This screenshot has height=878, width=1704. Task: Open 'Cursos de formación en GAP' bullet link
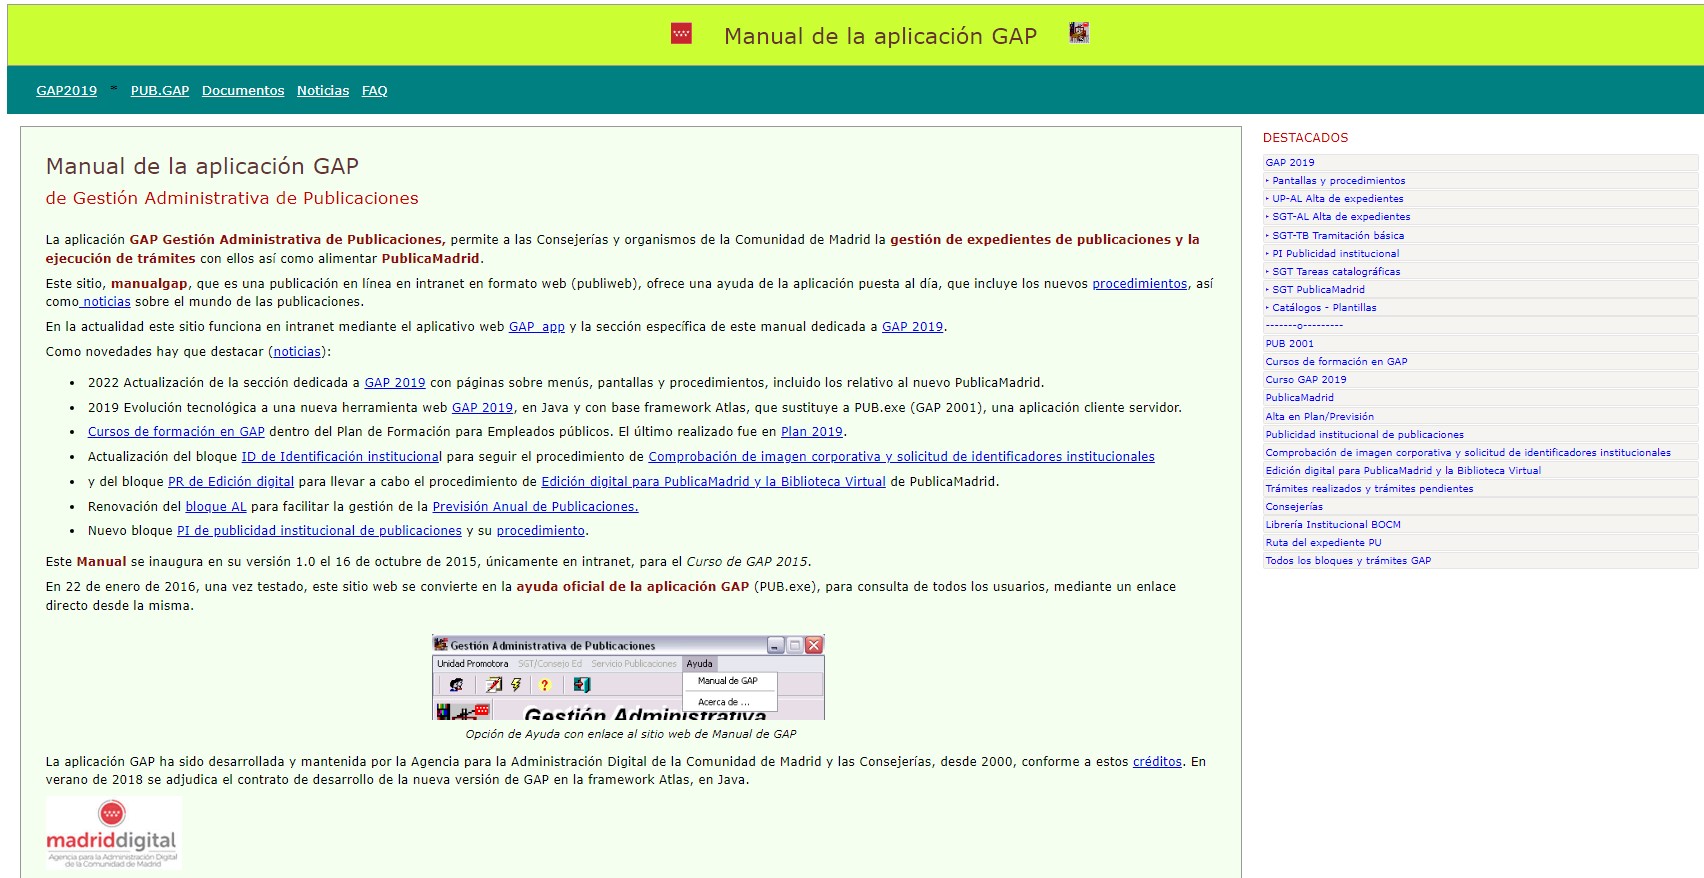[176, 432]
